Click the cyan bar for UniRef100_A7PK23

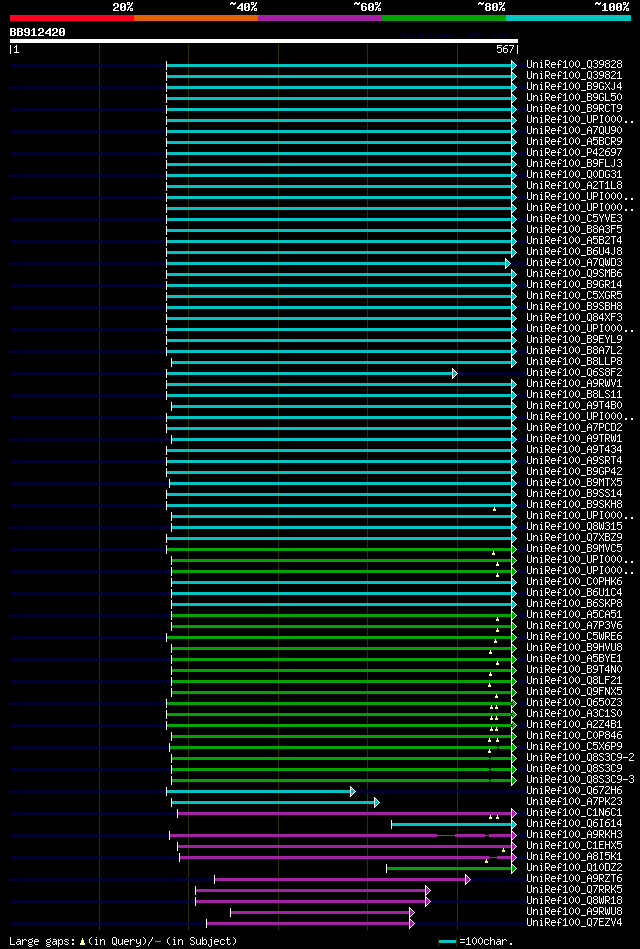click(275, 802)
